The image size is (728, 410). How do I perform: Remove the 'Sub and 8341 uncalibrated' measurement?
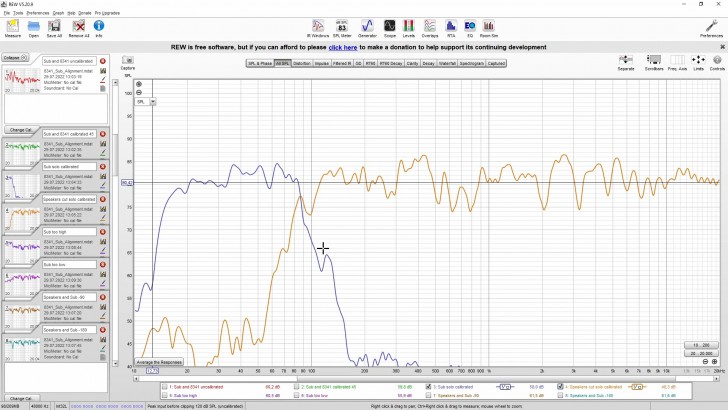pos(103,61)
